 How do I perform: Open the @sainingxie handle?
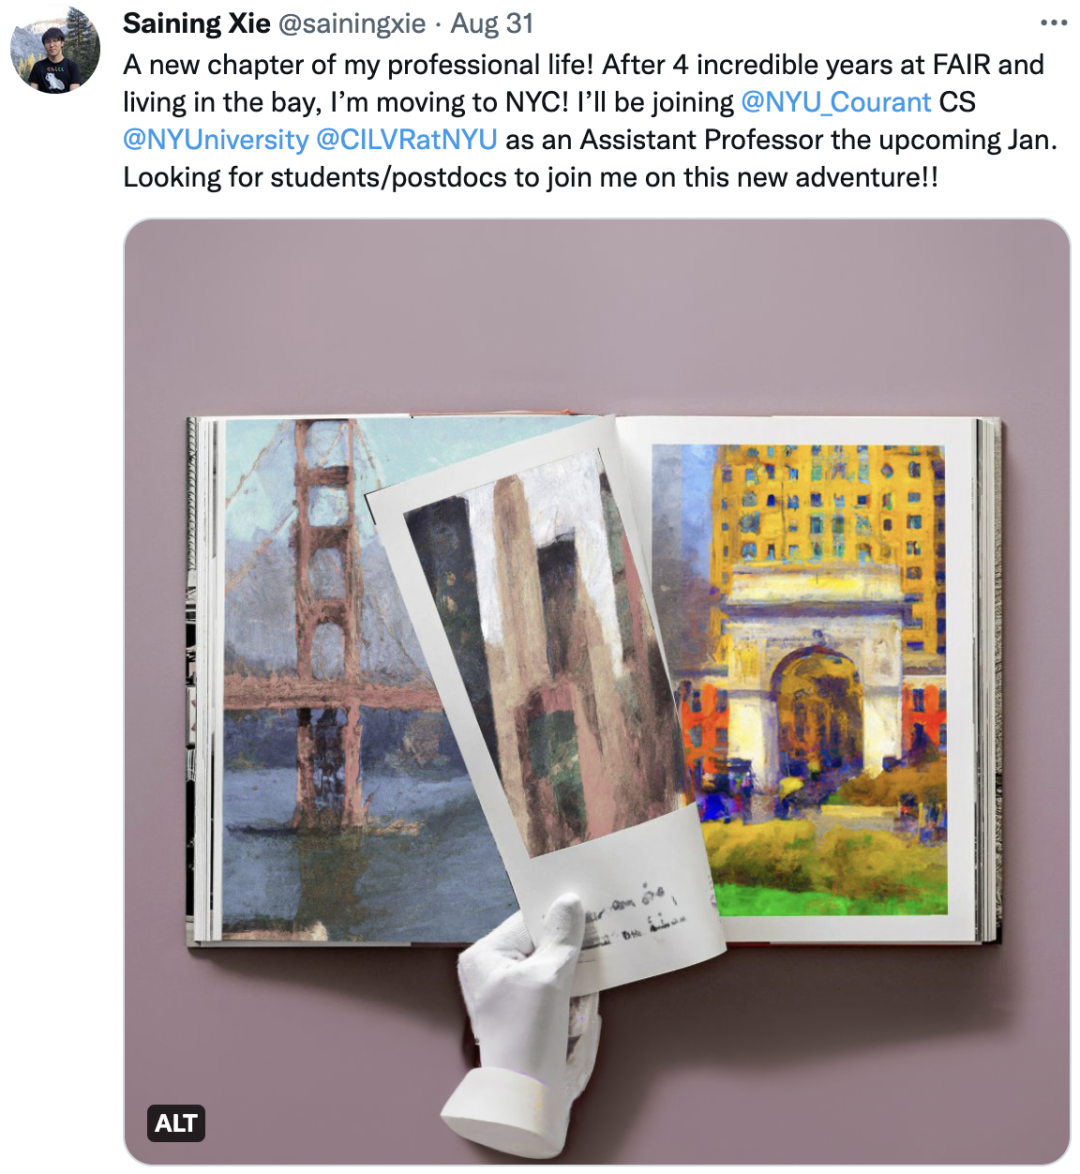click(352, 24)
